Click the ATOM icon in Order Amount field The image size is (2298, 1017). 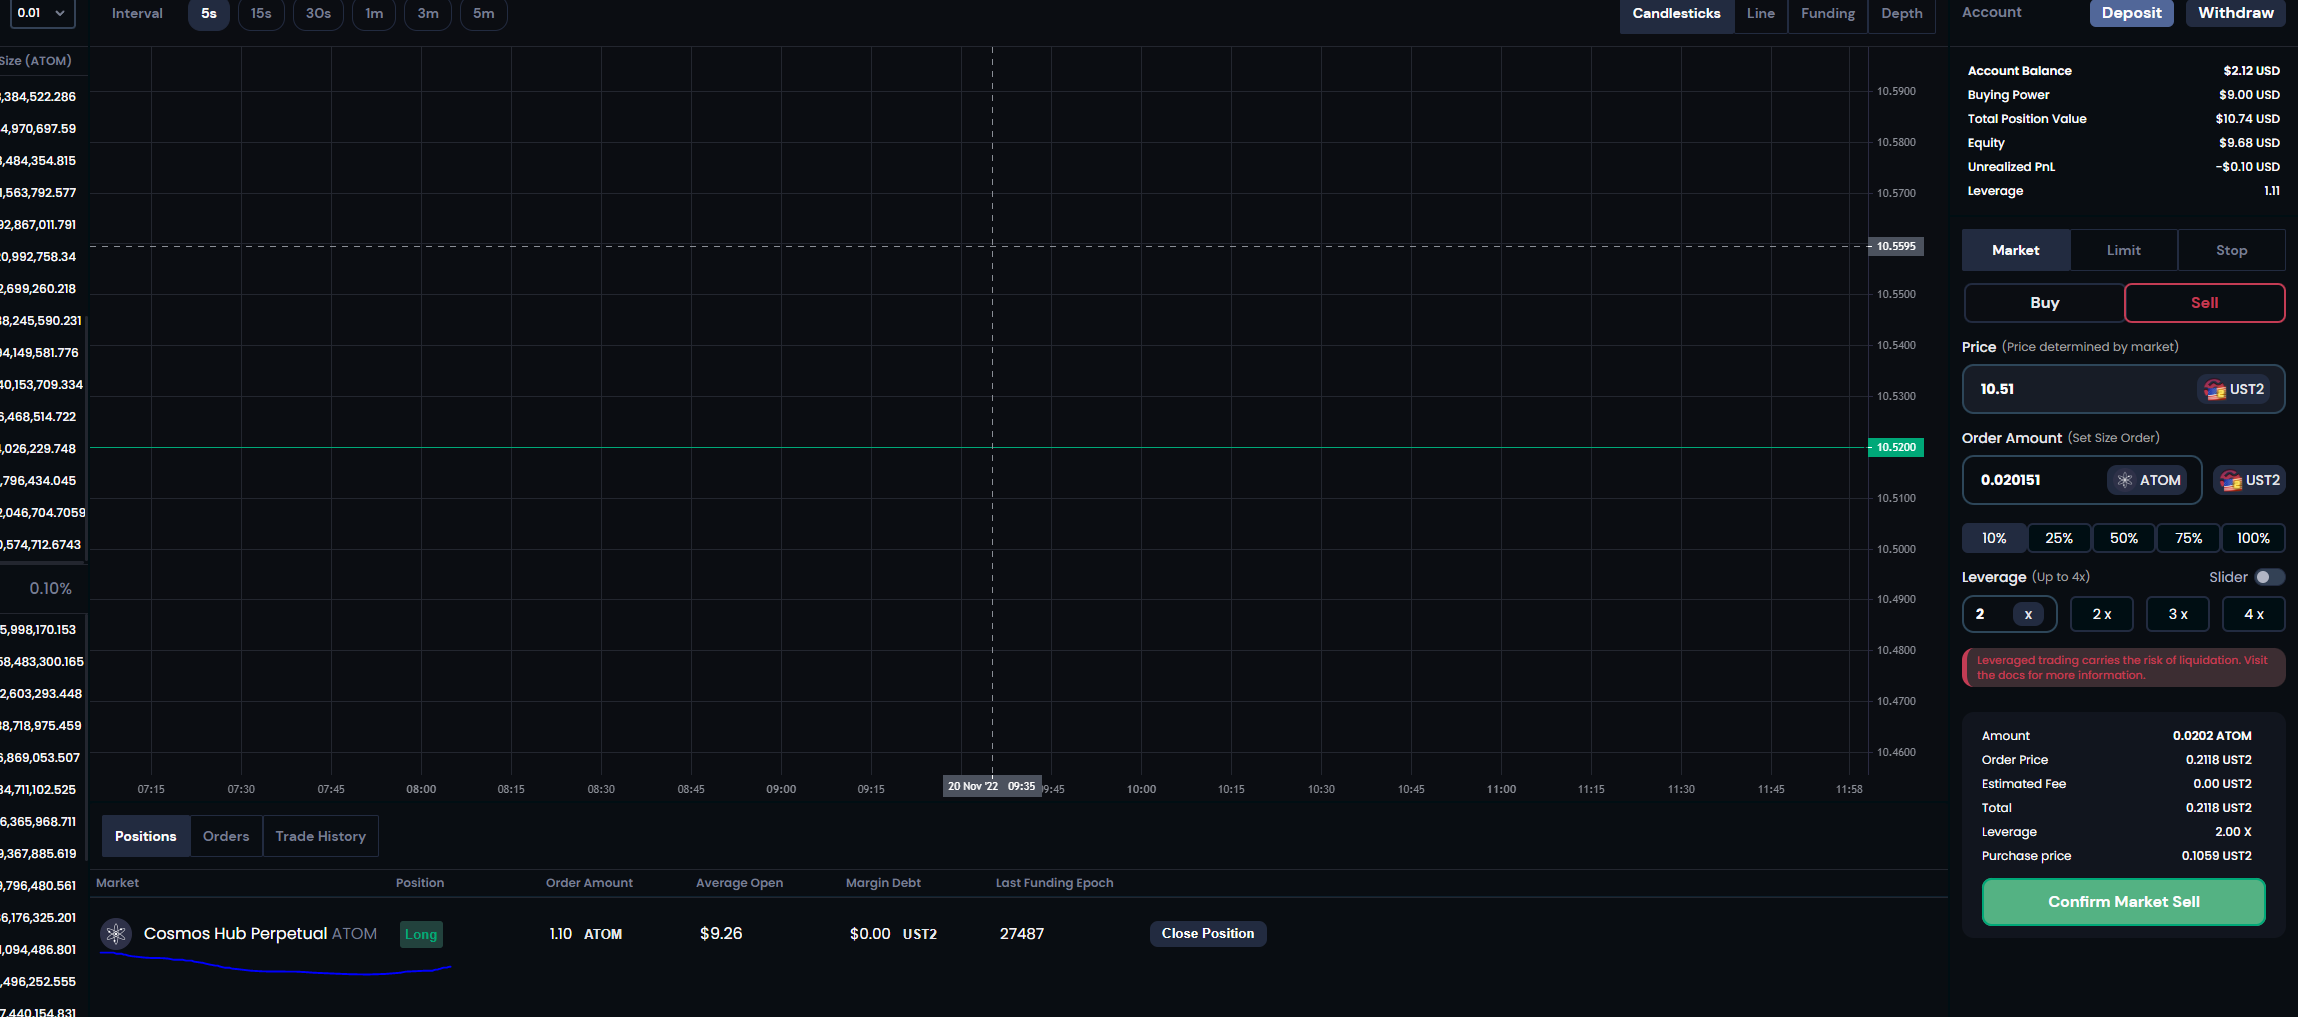click(x=2125, y=480)
